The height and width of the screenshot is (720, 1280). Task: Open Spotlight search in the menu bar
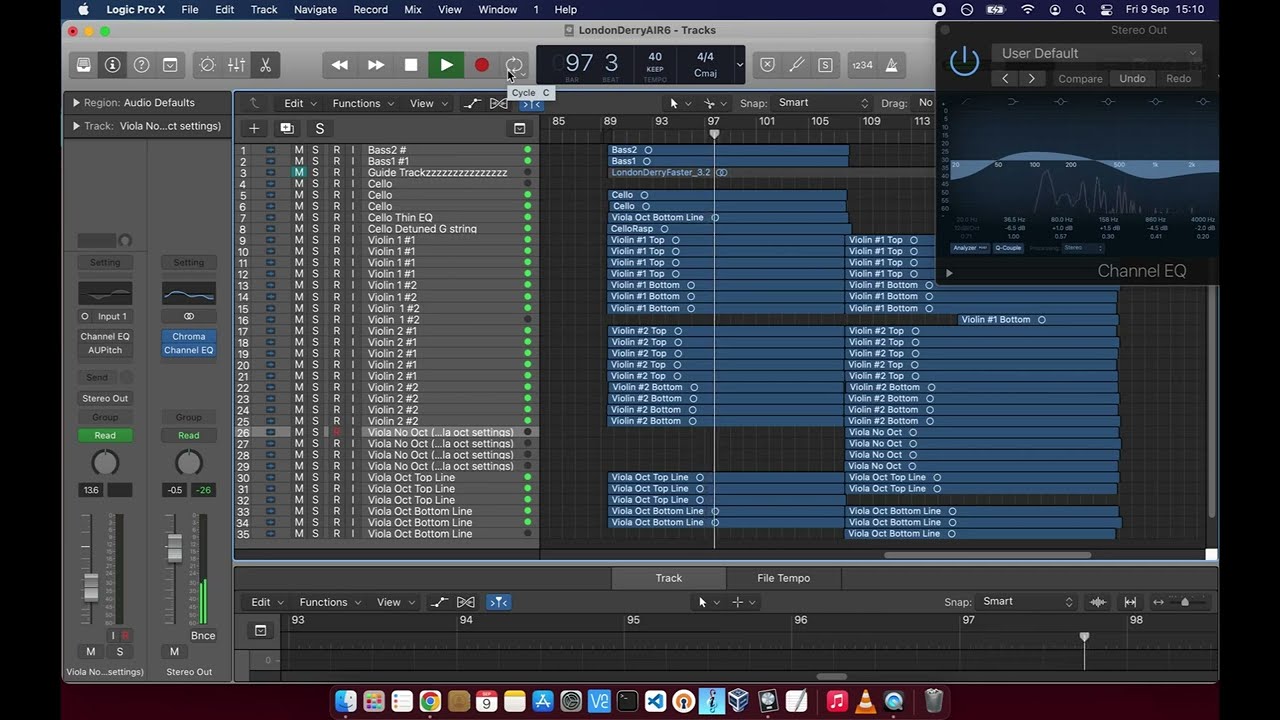click(1081, 9)
